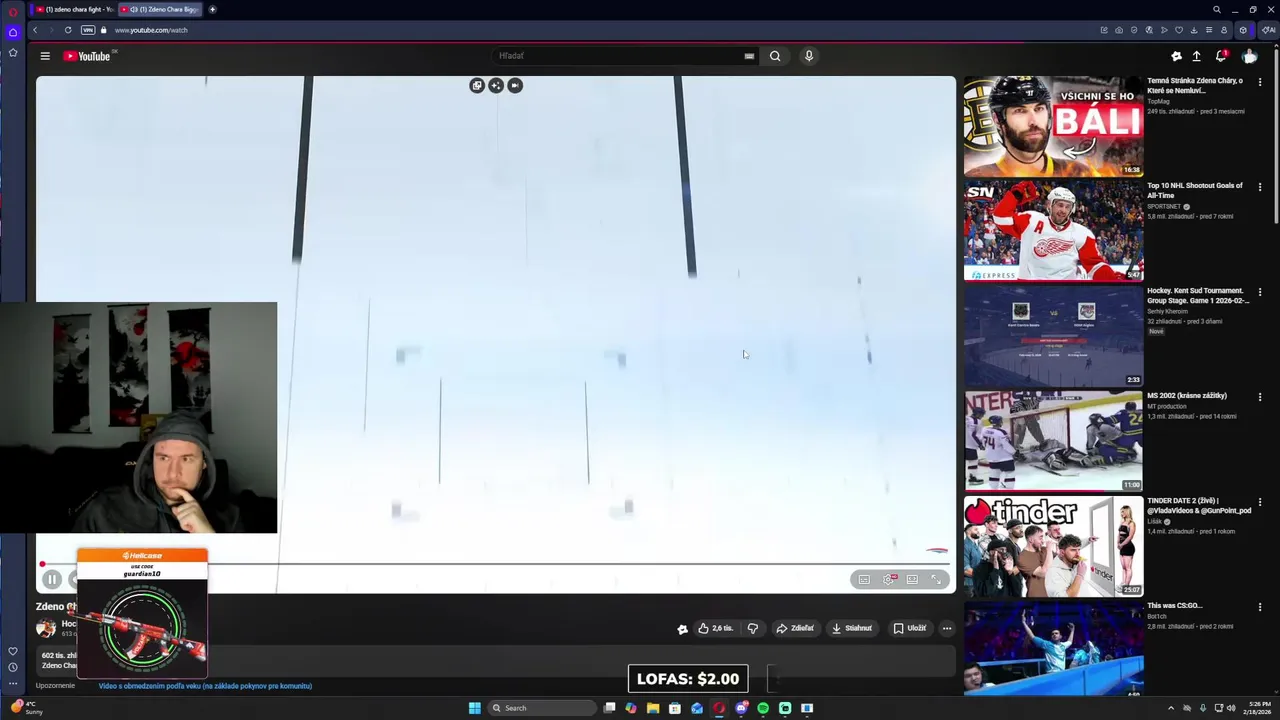Viewport: 1280px width, 720px height.
Task: Like the video (2,6 tis.)
Action: [716, 628]
